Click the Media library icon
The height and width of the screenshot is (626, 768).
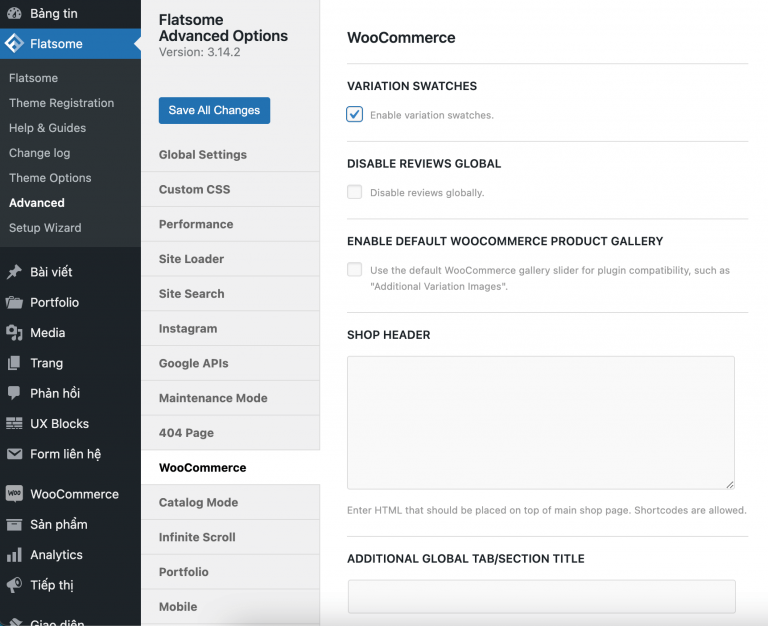14,333
